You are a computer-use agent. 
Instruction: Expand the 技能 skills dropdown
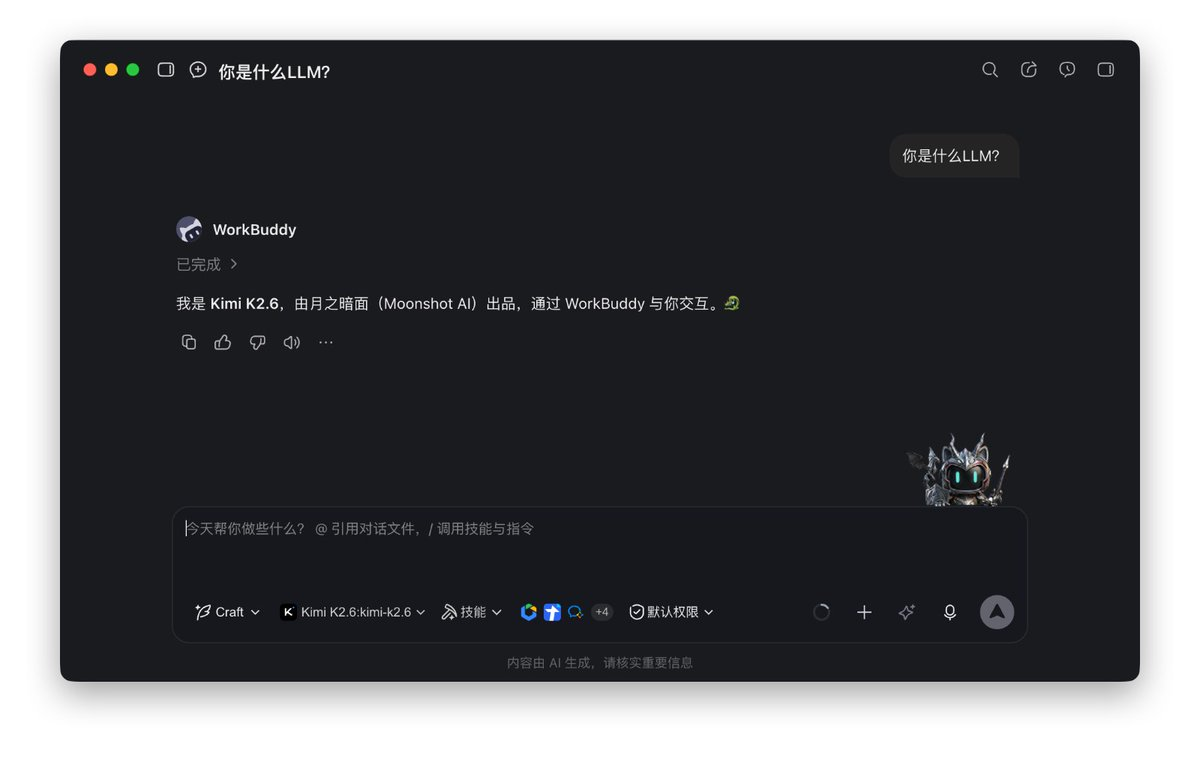click(472, 612)
